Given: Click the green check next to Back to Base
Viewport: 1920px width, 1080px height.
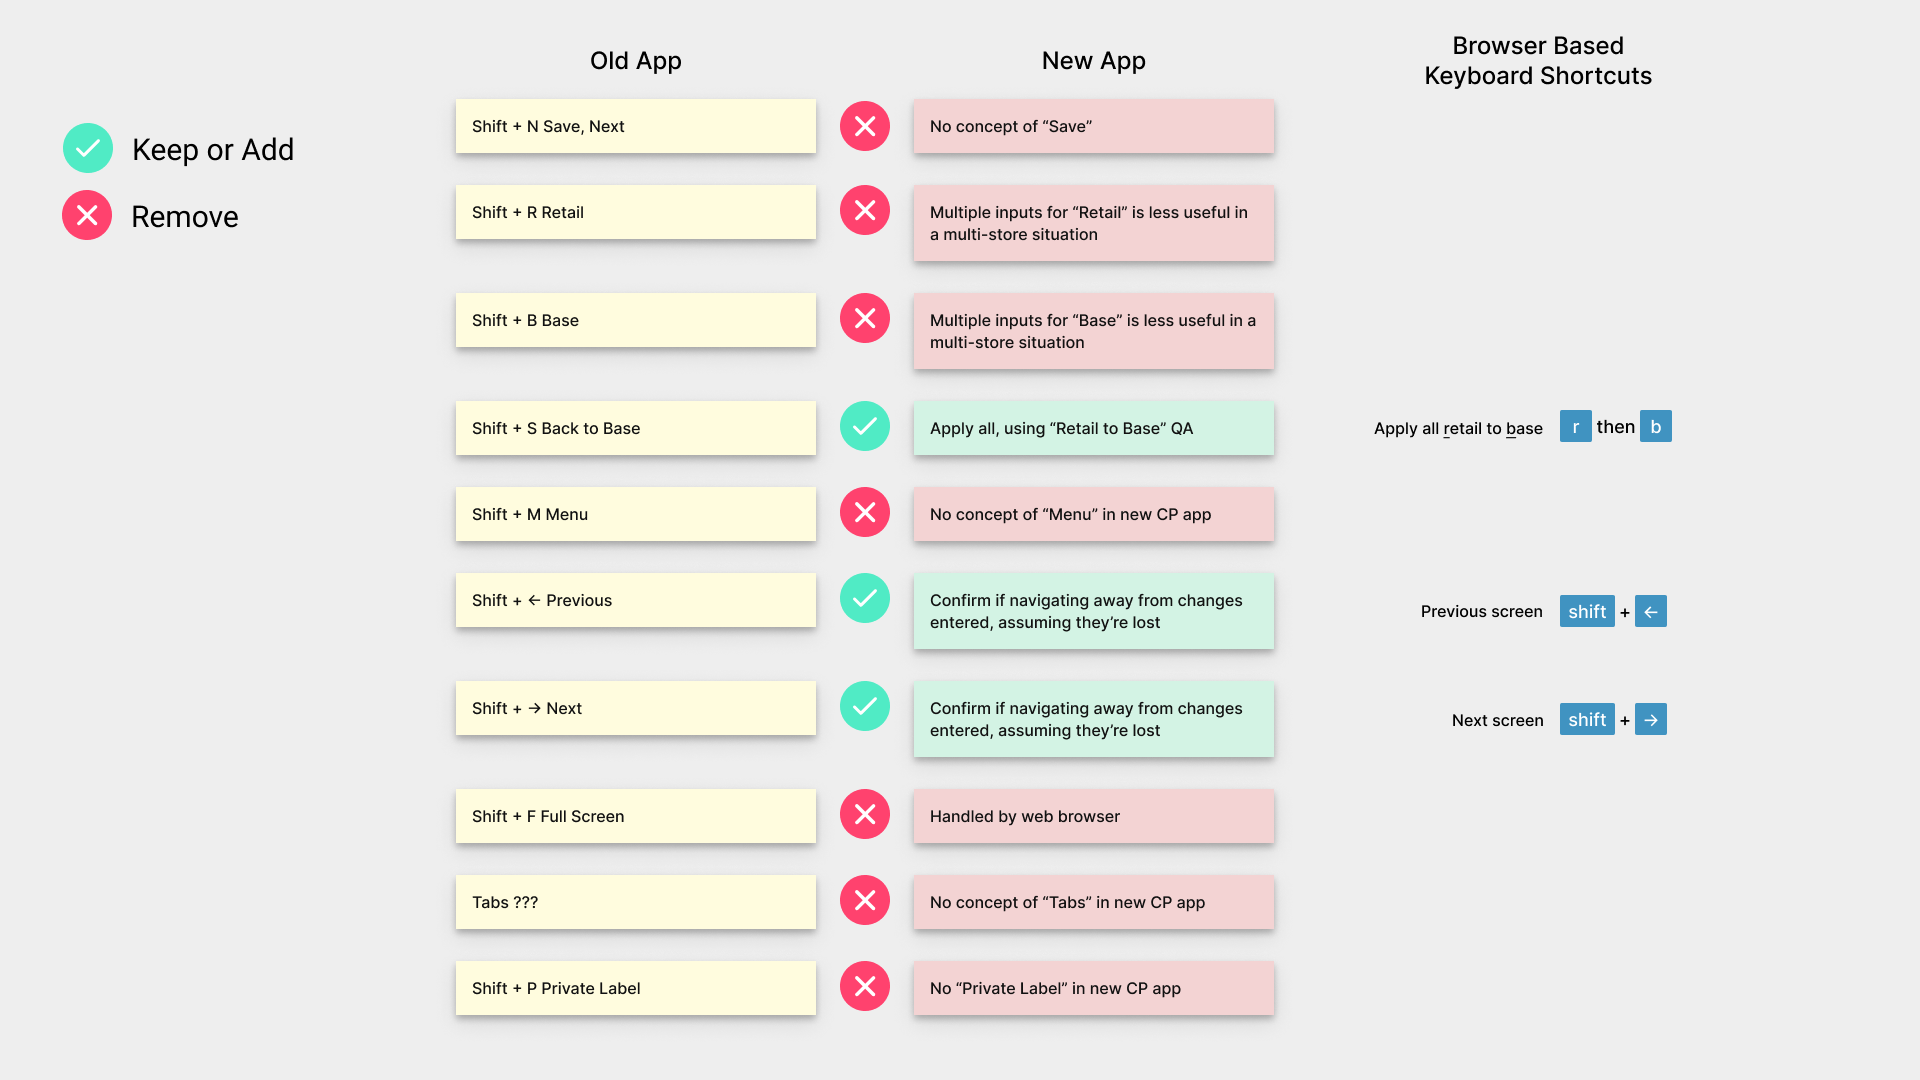Looking at the screenshot, I should [865, 427].
